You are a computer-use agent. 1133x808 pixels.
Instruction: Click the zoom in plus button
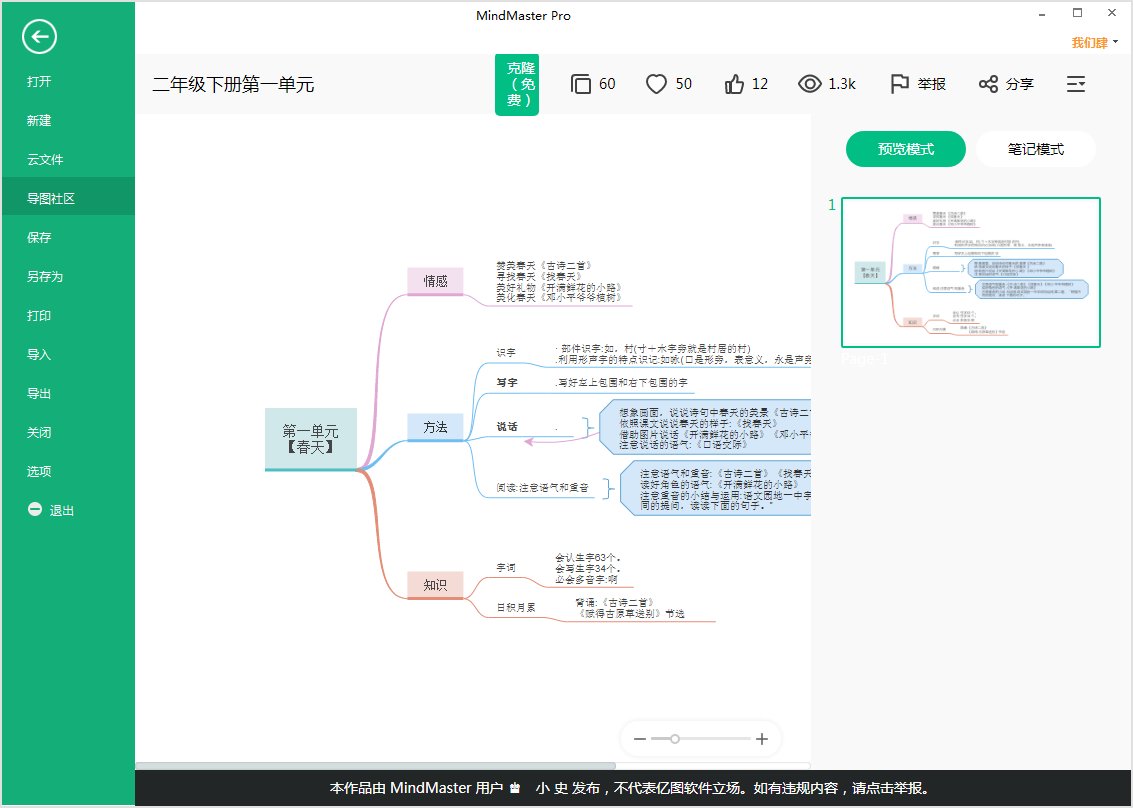762,739
